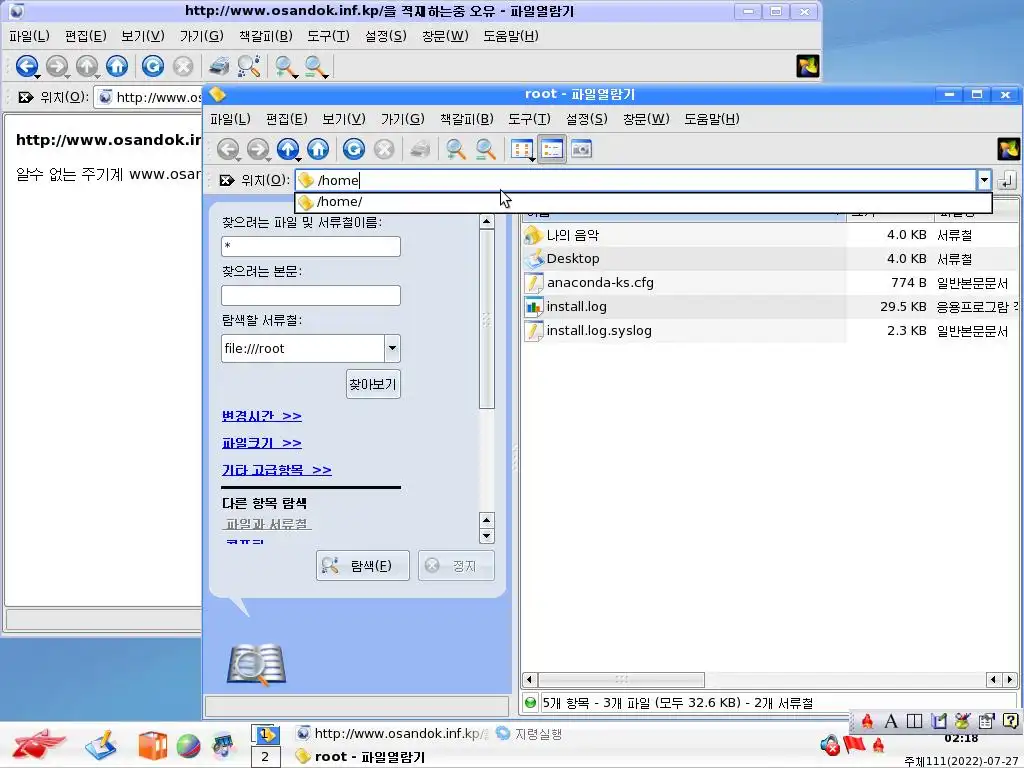This screenshot has height=768, width=1024.
Task: Click the Back arrow in root window toolbar
Action: [228, 150]
